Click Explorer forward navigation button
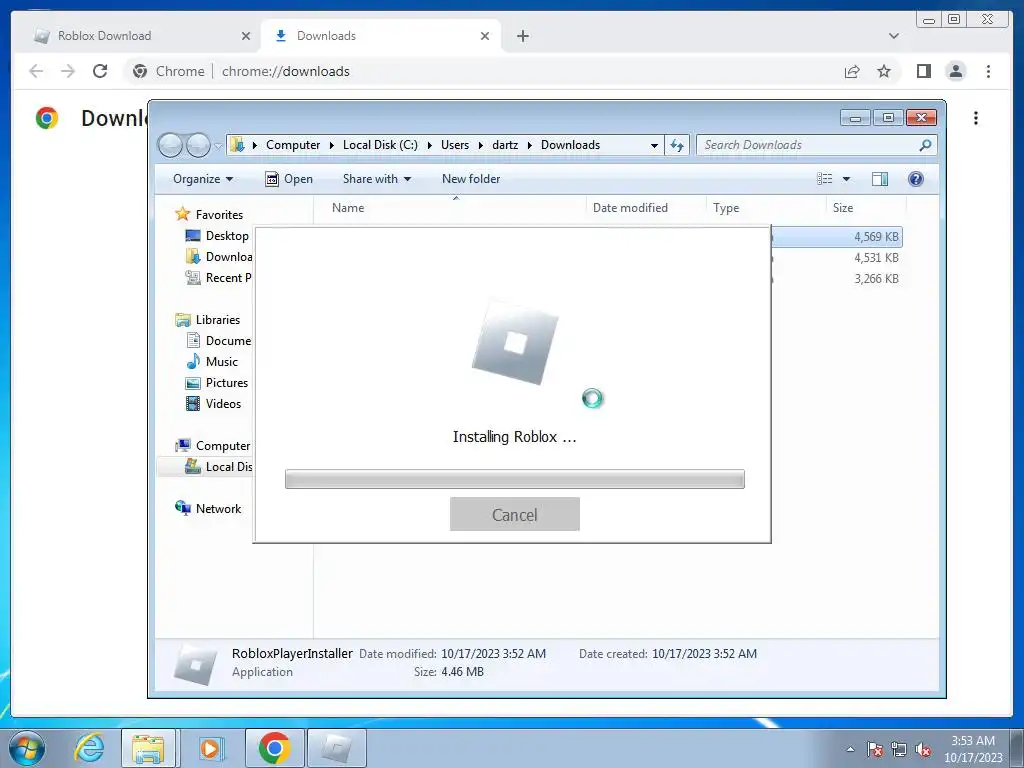Screen dimensions: 1024x768 pyautogui.click(x=198, y=145)
